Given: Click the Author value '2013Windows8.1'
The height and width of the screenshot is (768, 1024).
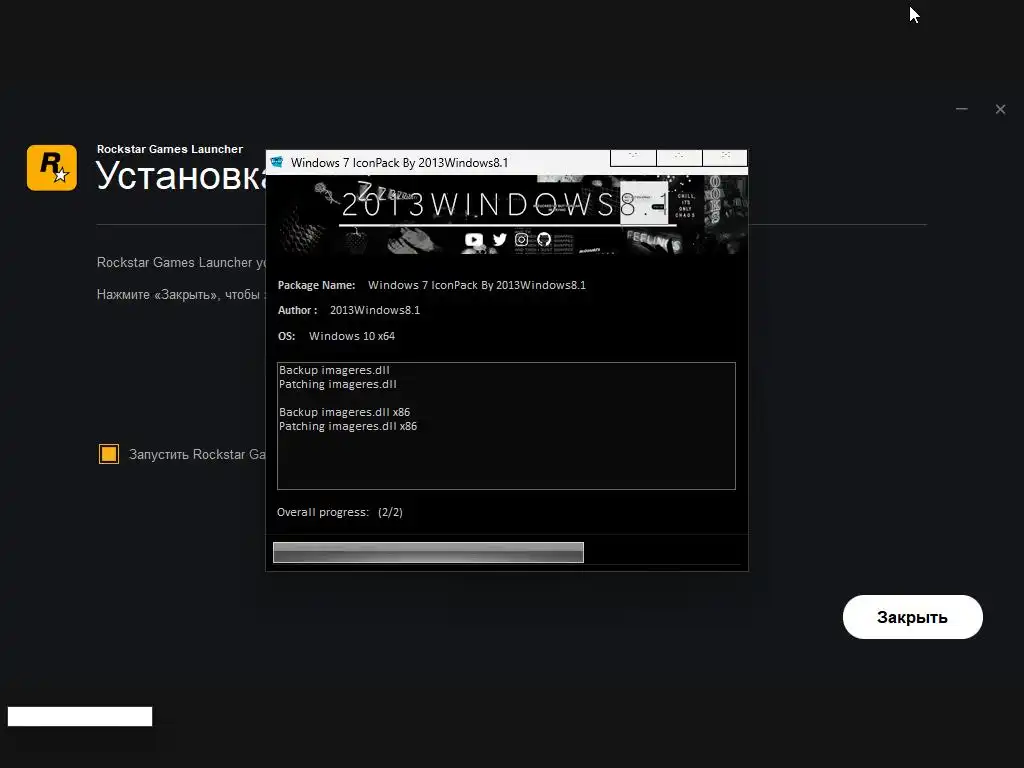Looking at the screenshot, I should pos(375,310).
